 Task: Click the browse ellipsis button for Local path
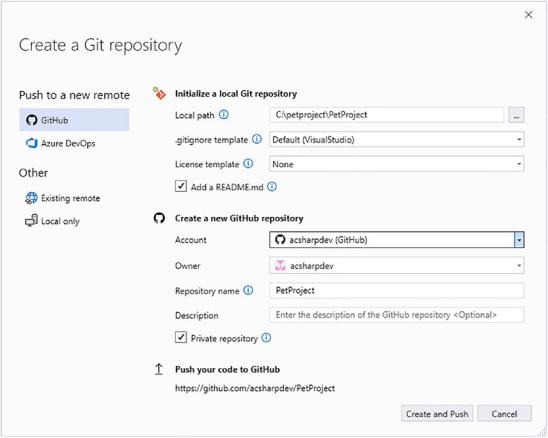coord(516,115)
